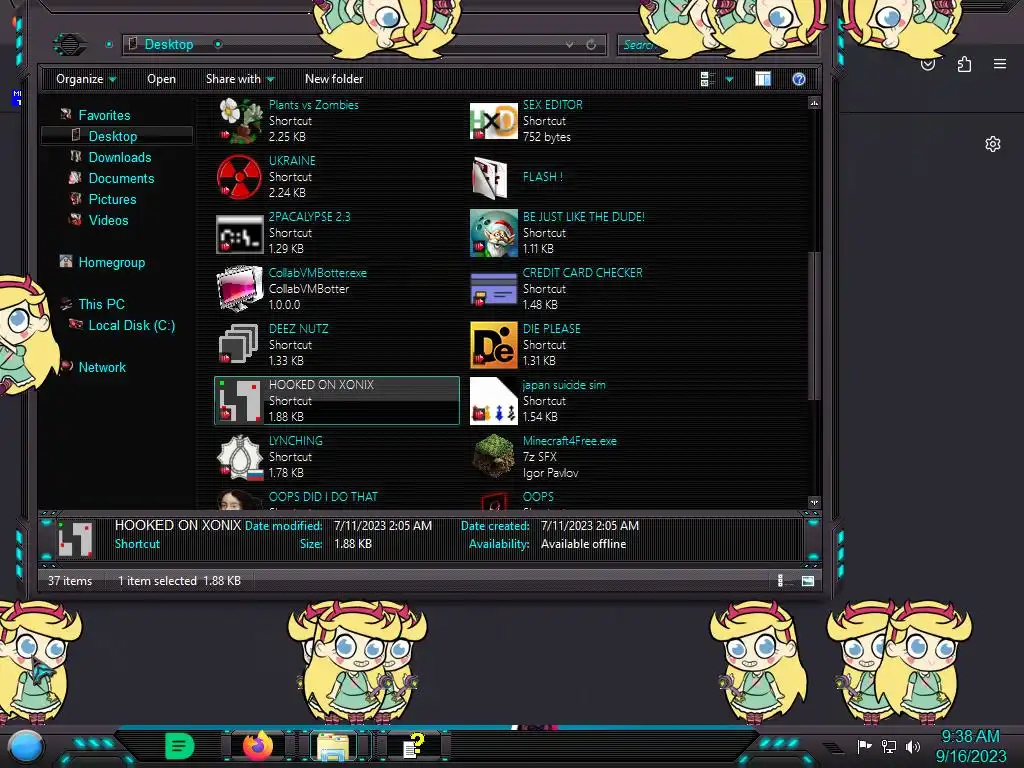Select the UKRAINE radiation shortcut icon
The height and width of the screenshot is (768, 1024).
click(240, 177)
